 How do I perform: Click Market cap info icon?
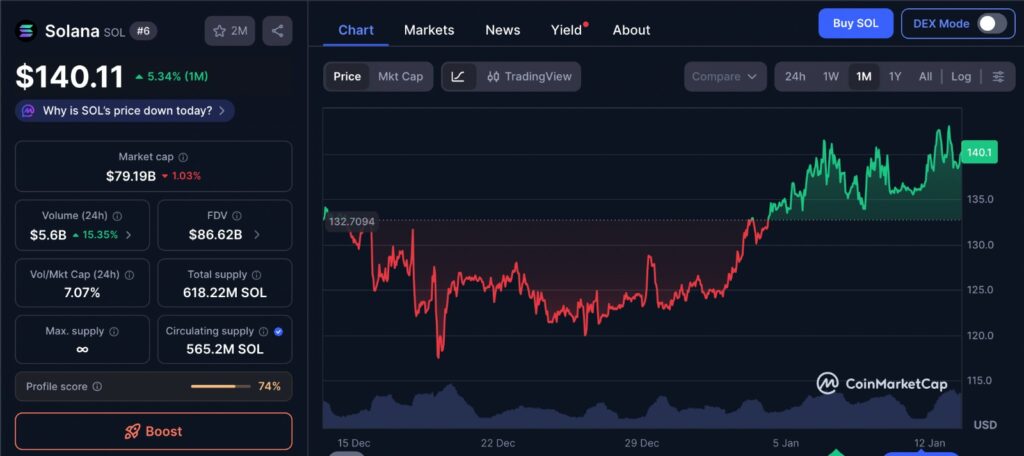[x=183, y=157]
